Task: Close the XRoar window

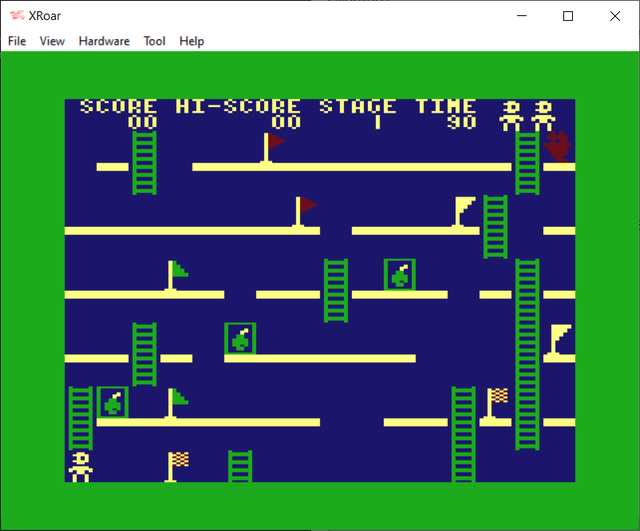Action: click(x=615, y=16)
